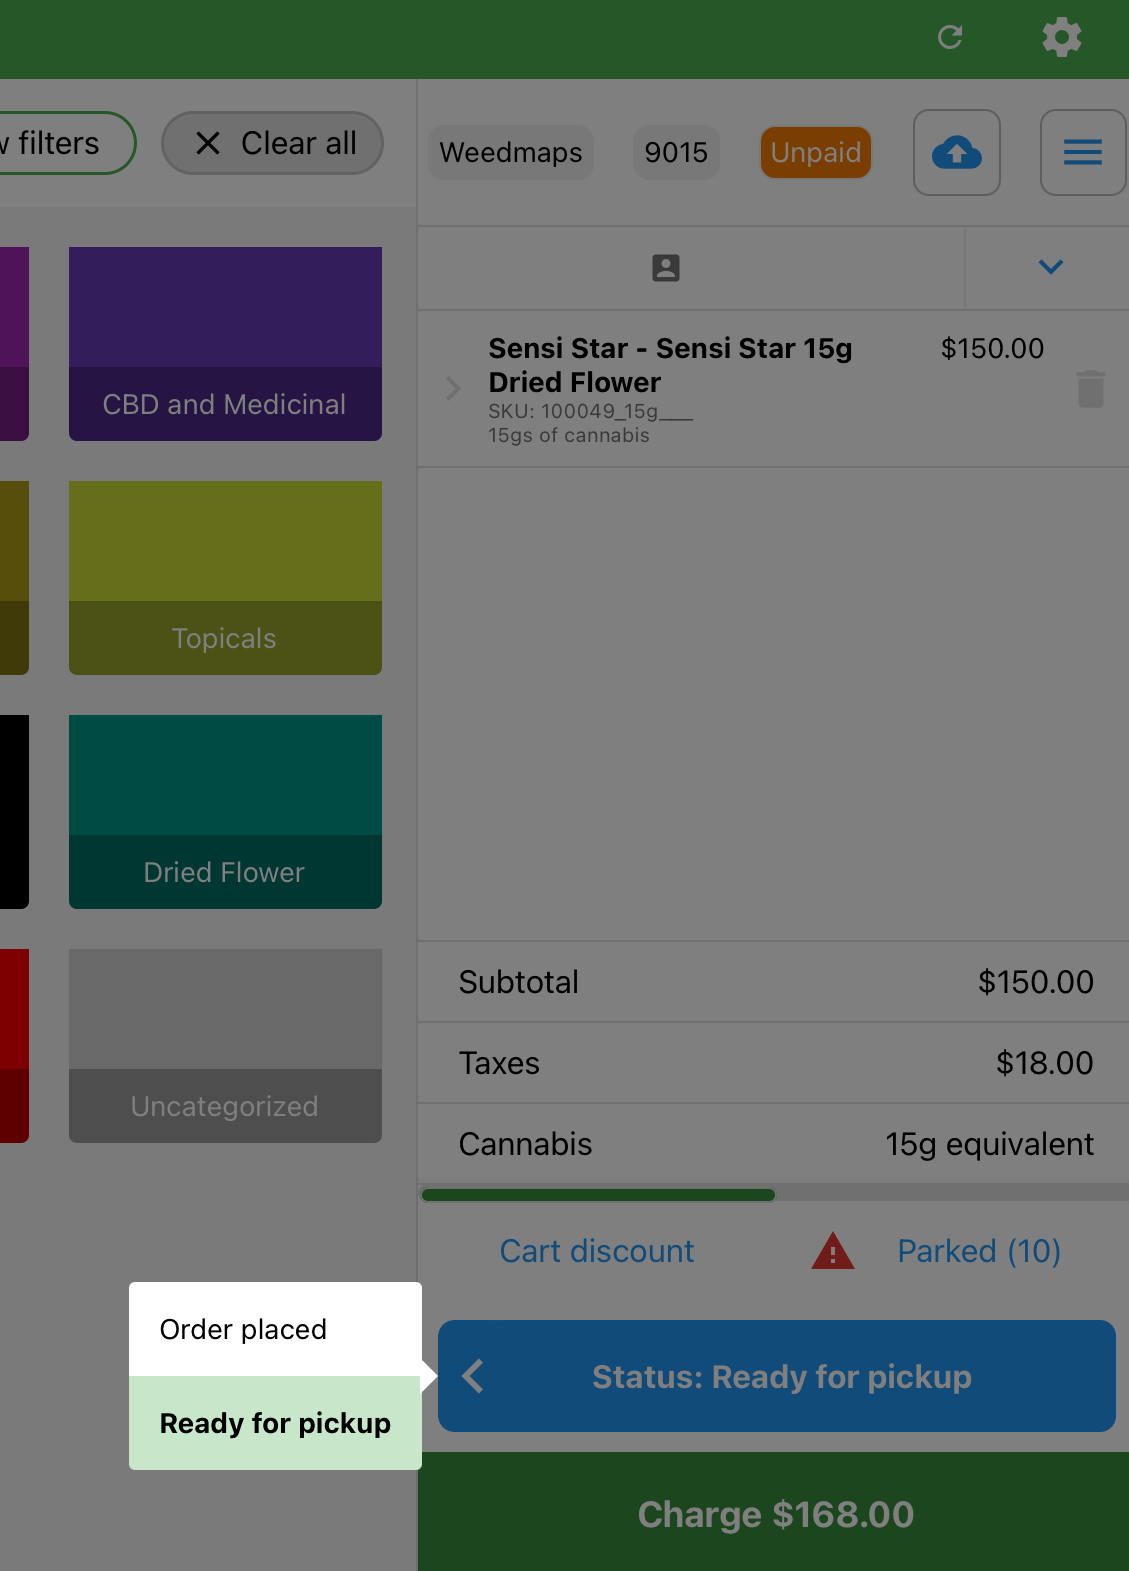This screenshot has width=1129, height=1571.
Task: Select Ready for pickup status option
Action: [275, 1423]
